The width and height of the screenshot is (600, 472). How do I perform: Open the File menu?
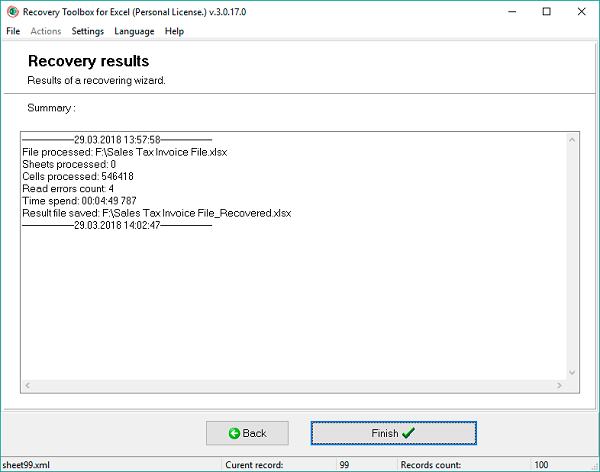click(x=13, y=31)
